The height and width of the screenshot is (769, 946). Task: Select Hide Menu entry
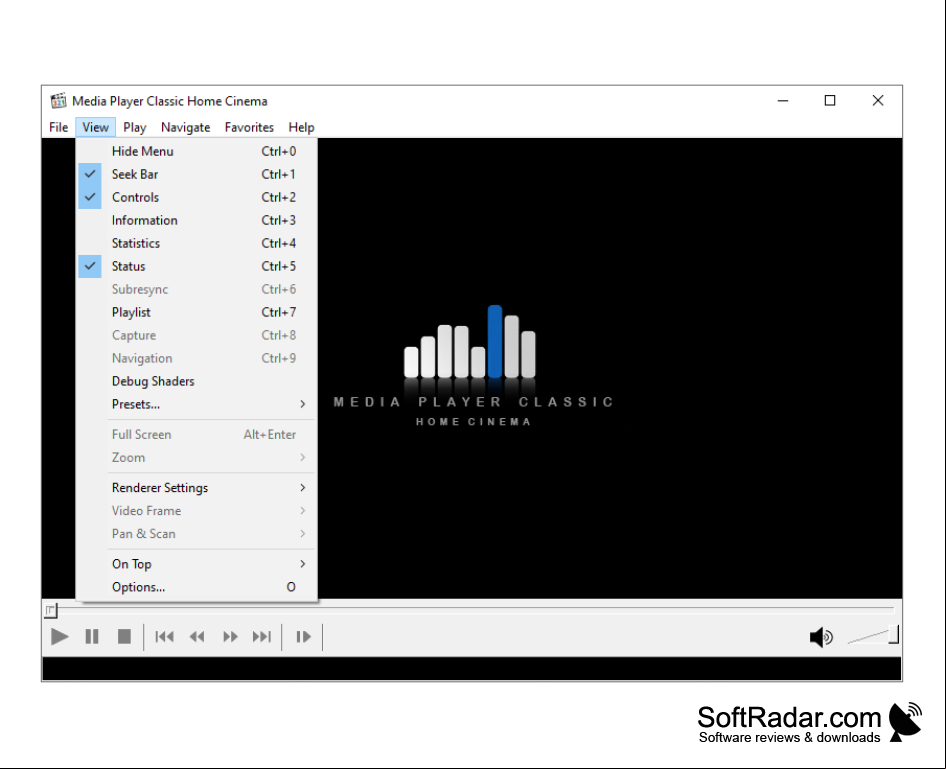(x=197, y=151)
